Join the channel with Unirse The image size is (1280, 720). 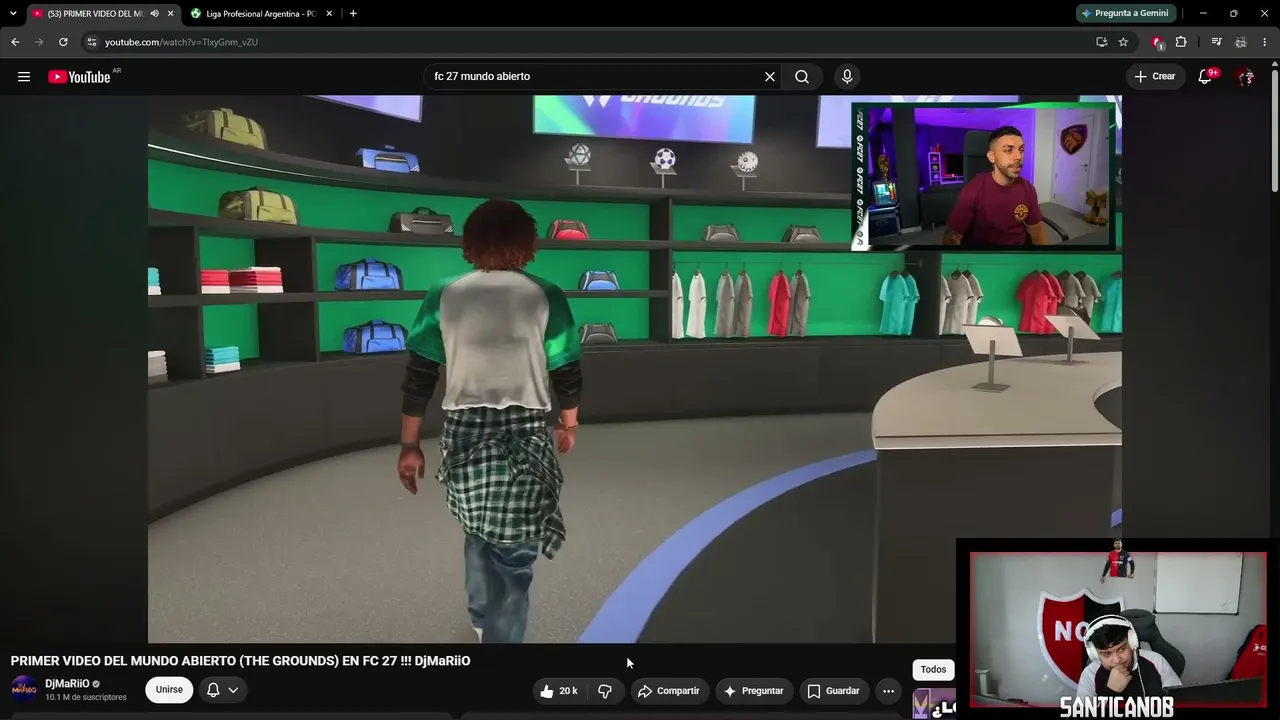click(169, 690)
